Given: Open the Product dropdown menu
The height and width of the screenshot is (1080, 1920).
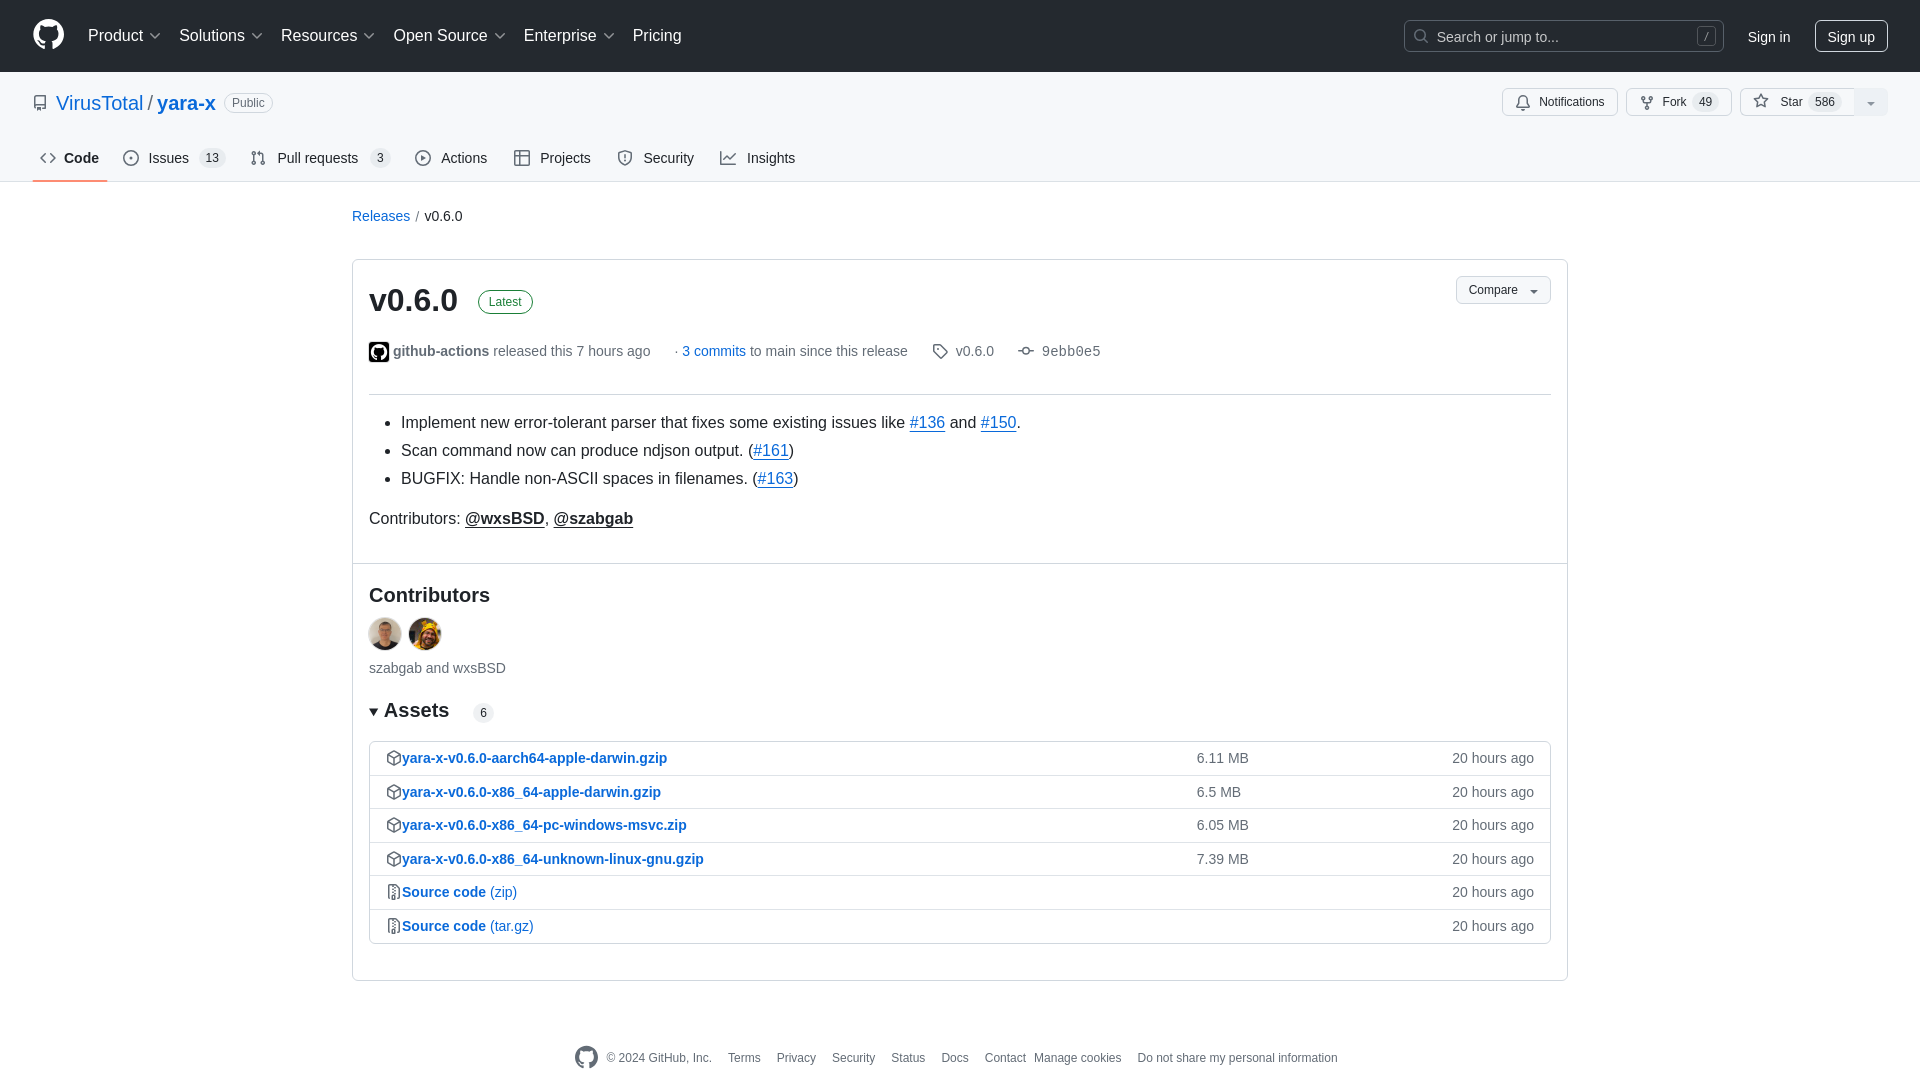Looking at the screenshot, I should point(124,36).
